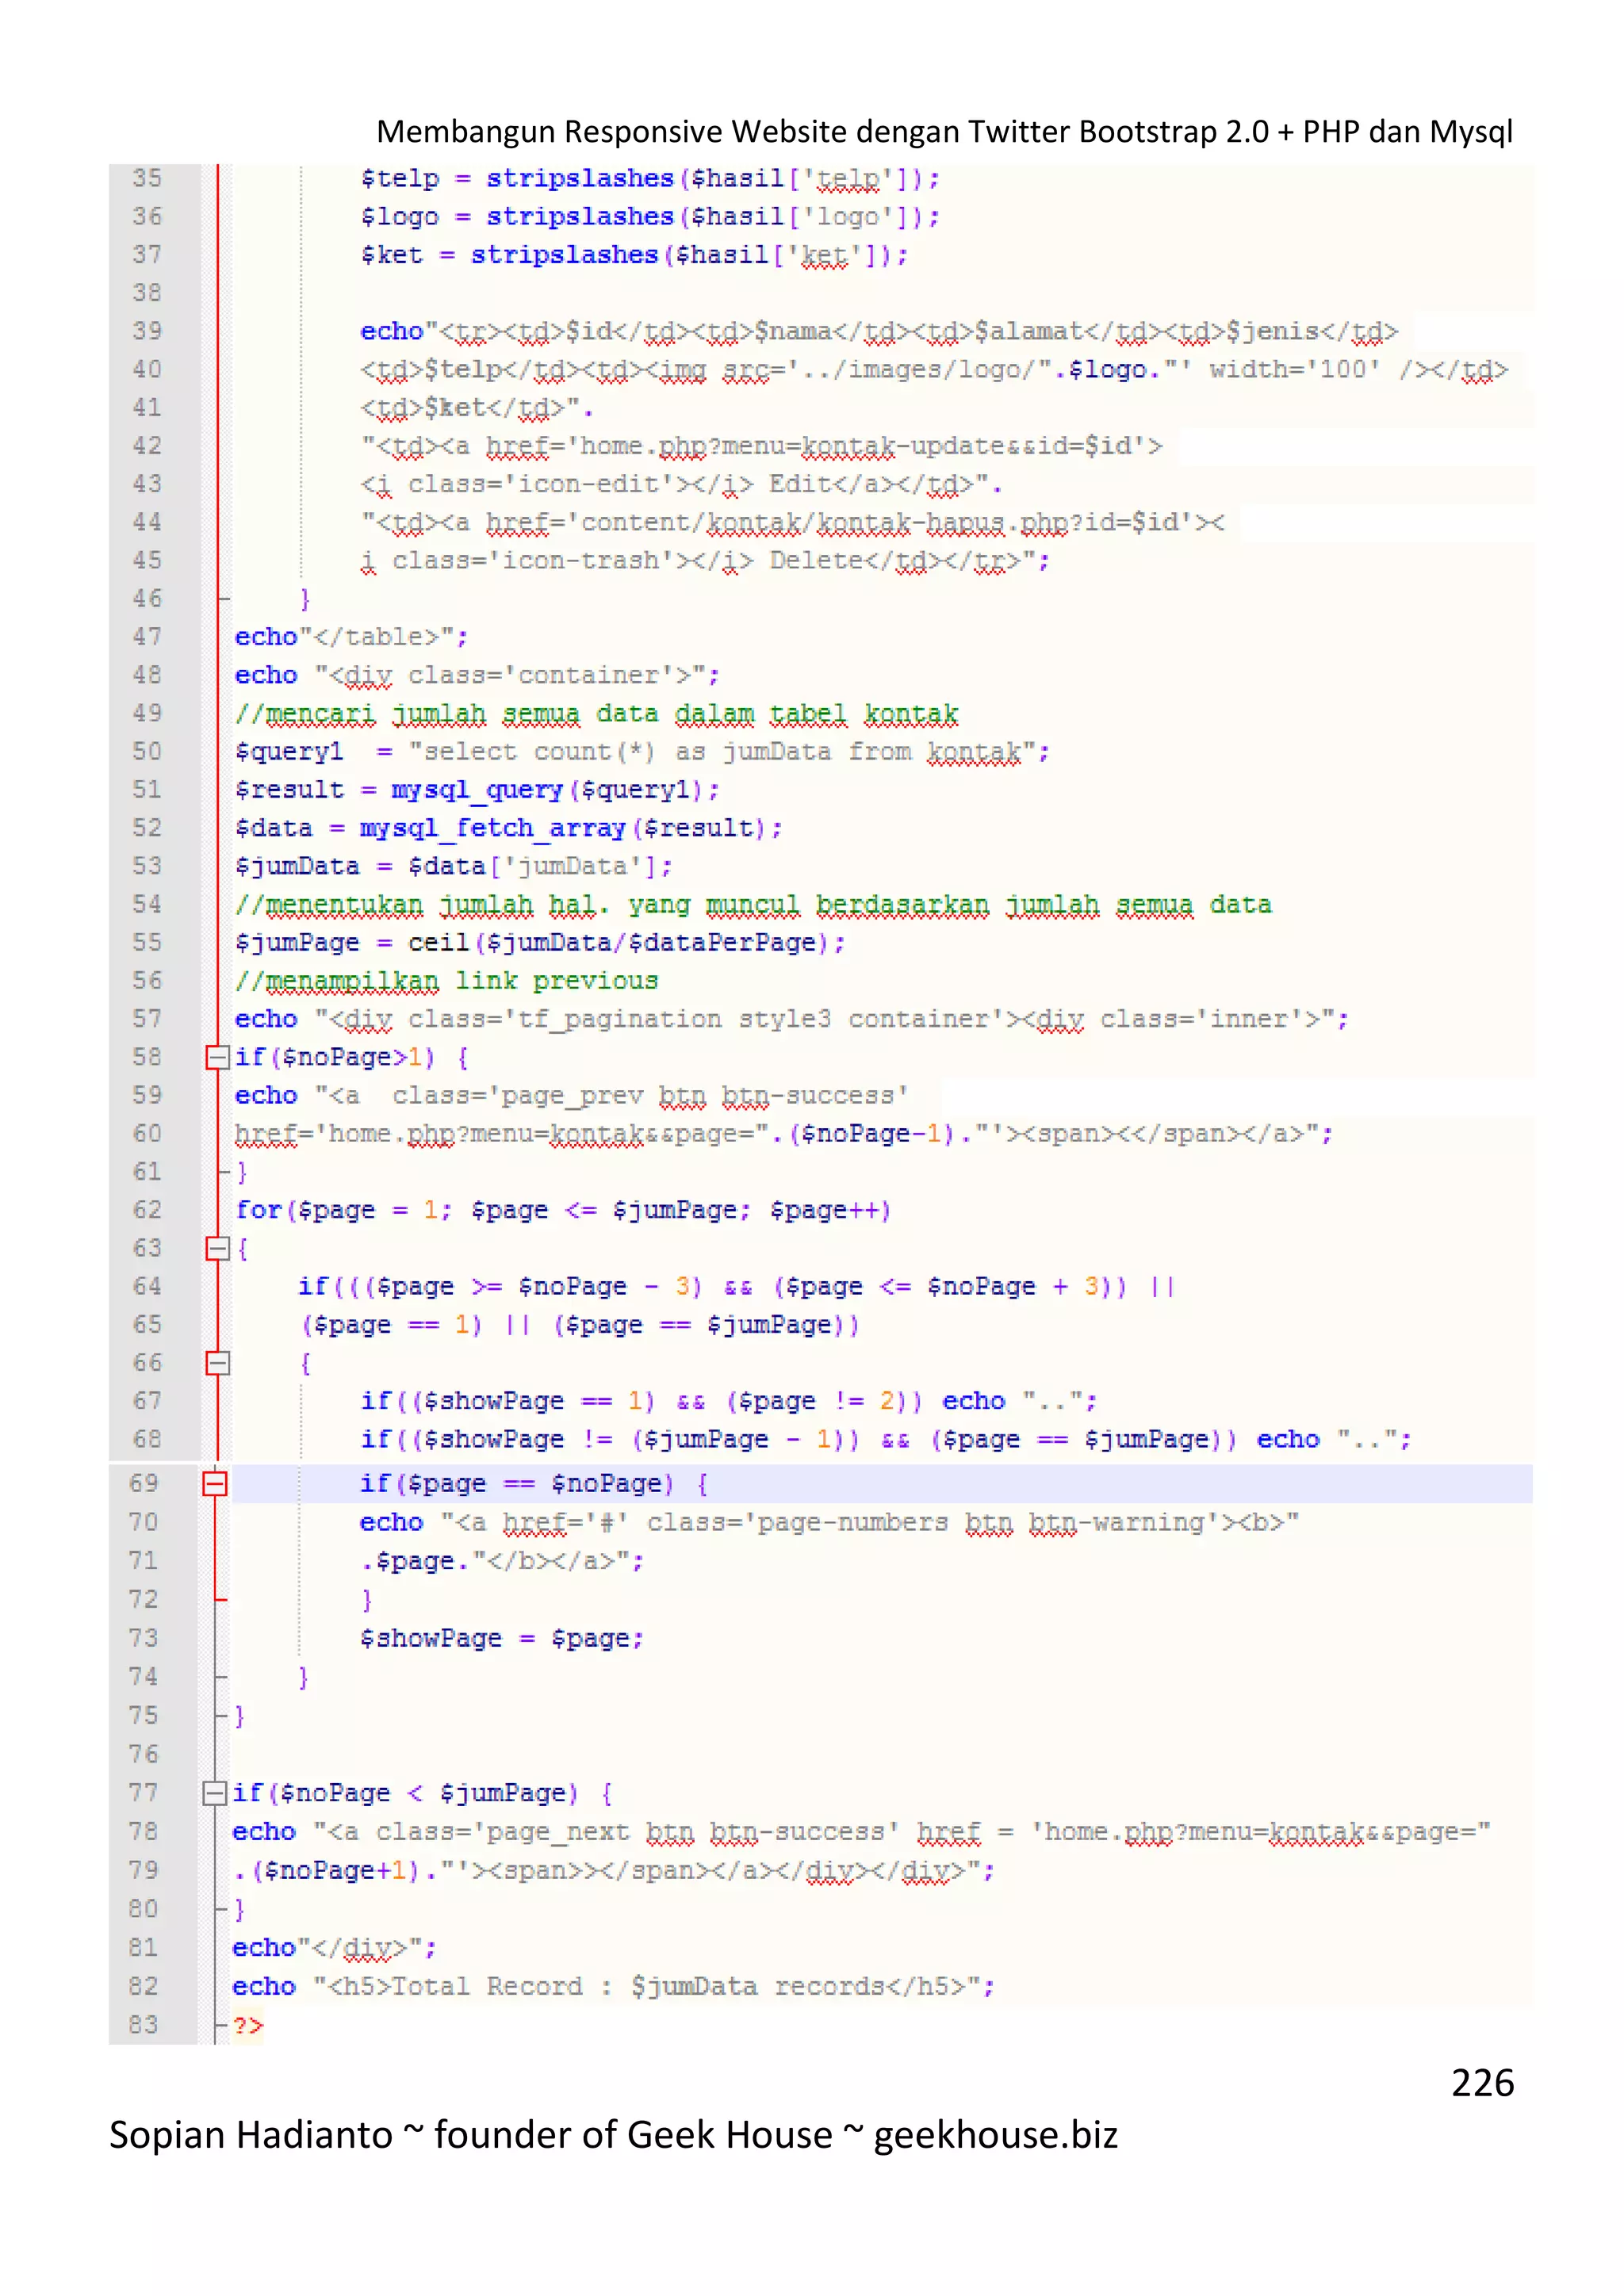The height and width of the screenshot is (2296, 1624).
Task: Click the comment '//menentukan jumlah hal.'
Action: tap(753, 905)
